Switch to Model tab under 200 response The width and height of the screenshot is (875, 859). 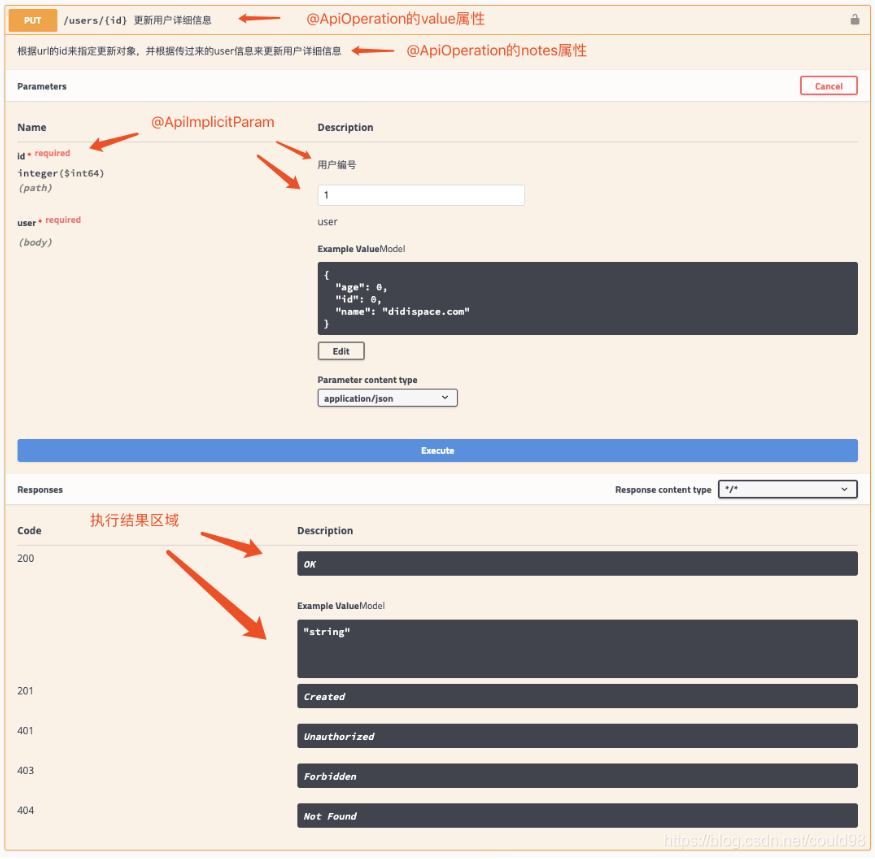tap(372, 606)
